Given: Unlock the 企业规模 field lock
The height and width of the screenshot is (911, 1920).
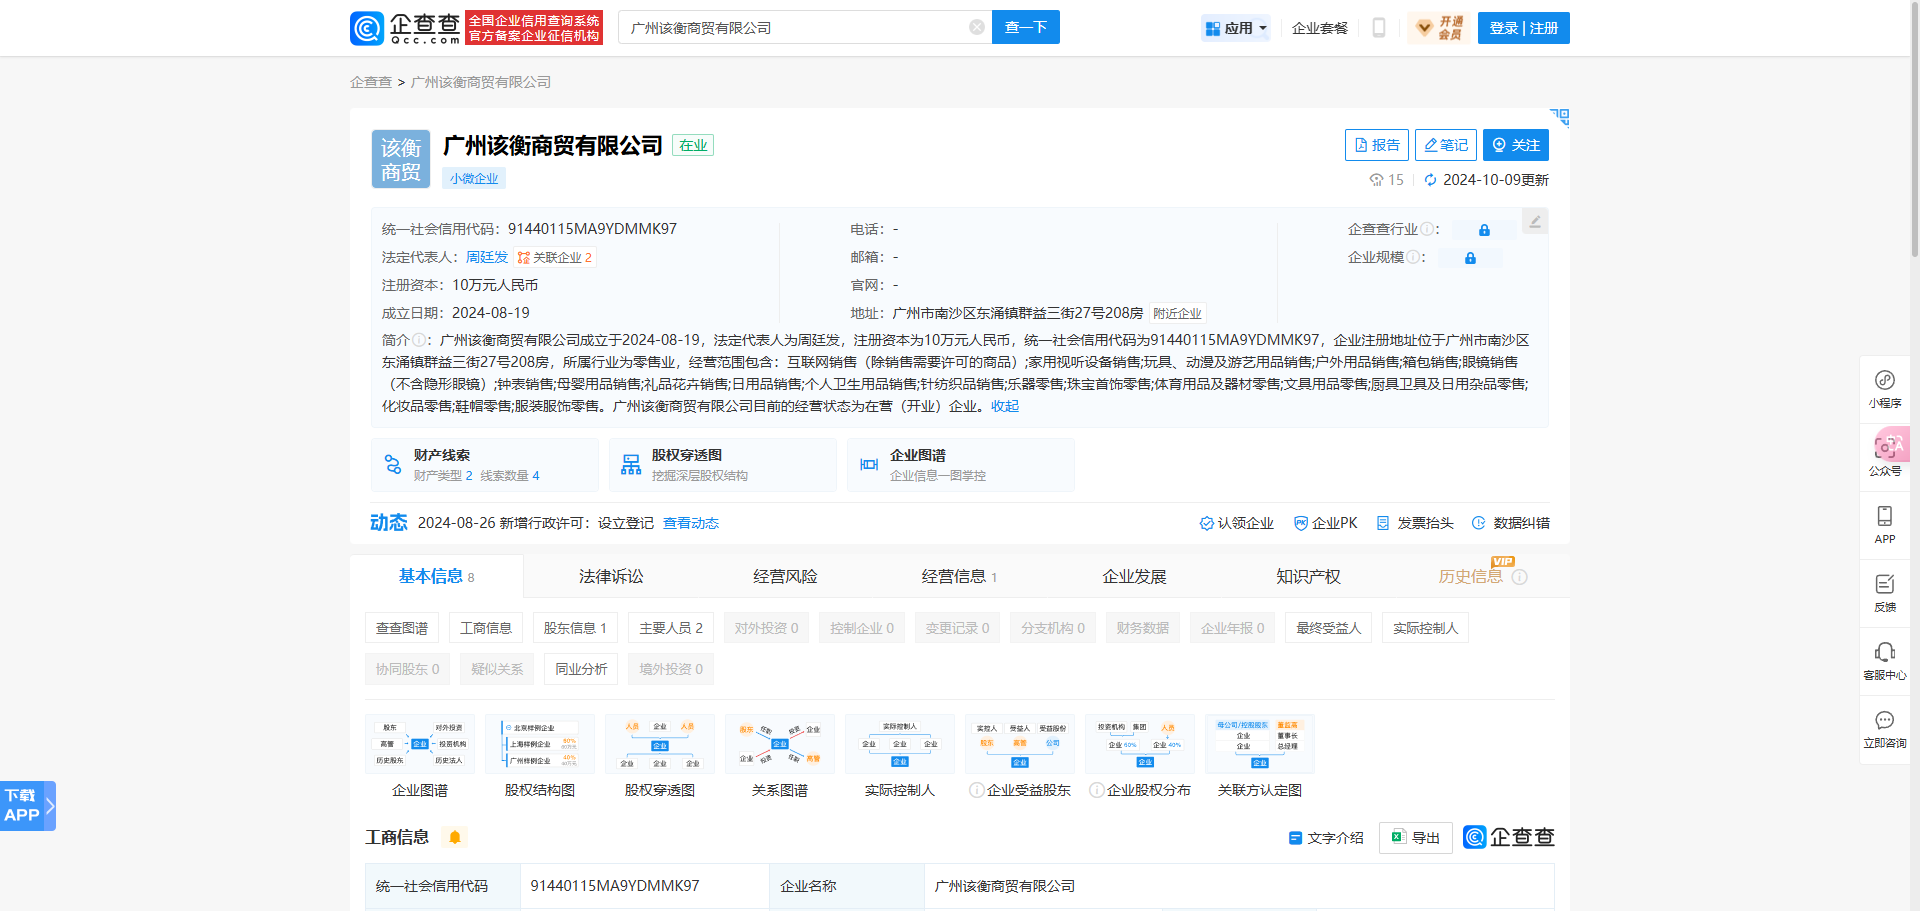Looking at the screenshot, I should pos(1469,257).
